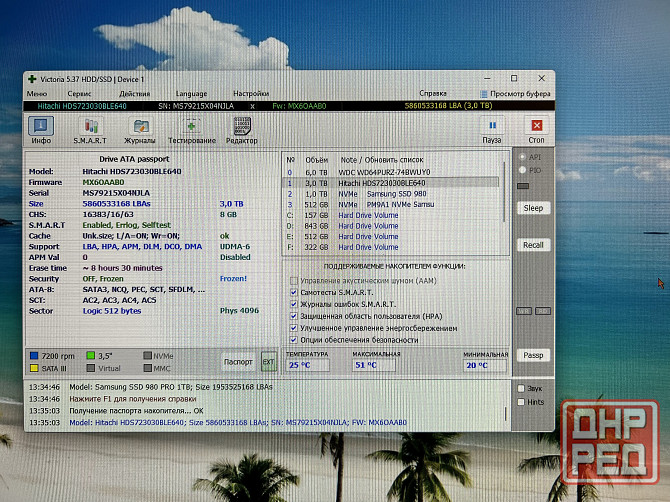Click the yellow SATA III indicator

(x=34, y=368)
